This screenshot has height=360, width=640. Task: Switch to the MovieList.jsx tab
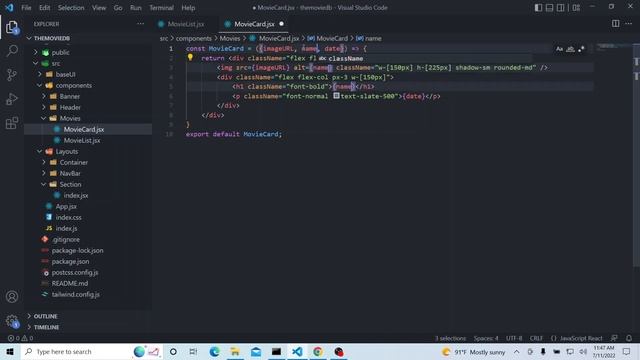pyautogui.click(x=186, y=24)
